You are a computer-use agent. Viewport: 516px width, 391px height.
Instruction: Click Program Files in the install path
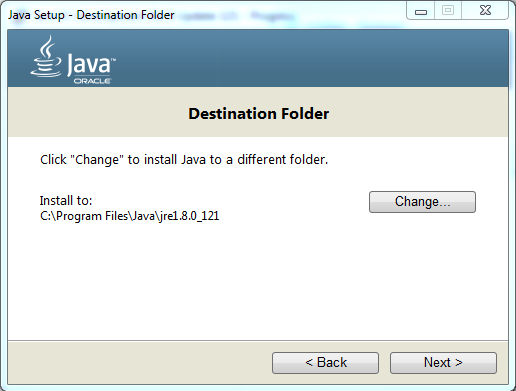click(x=92, y=216)
